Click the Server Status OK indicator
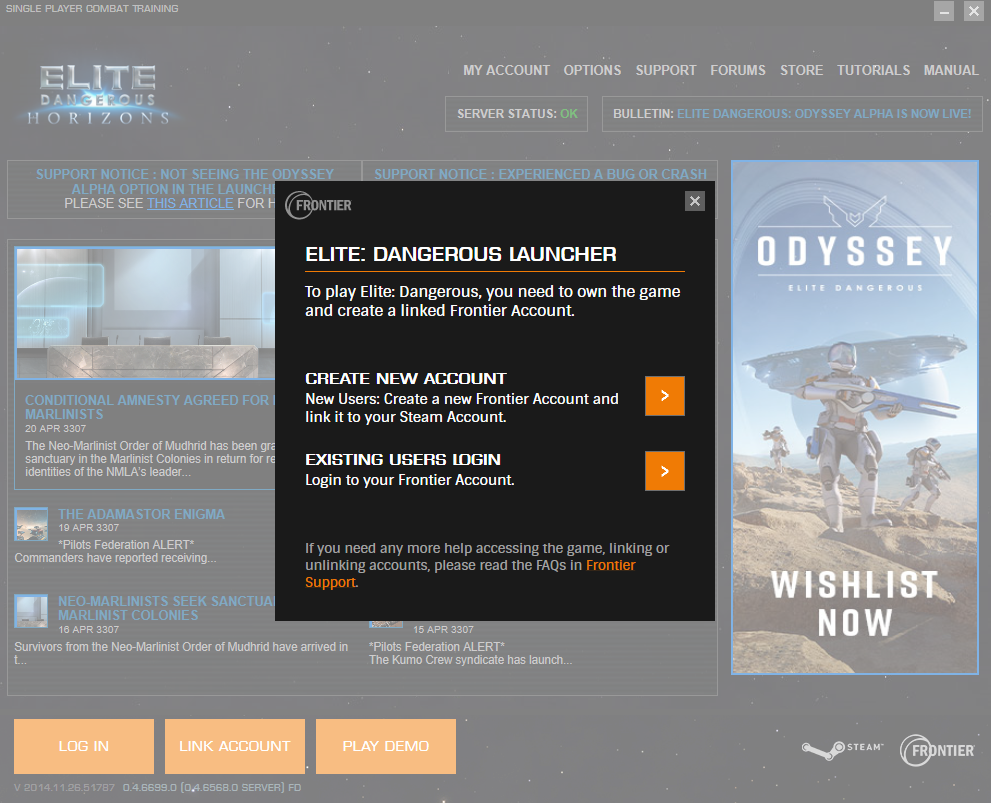This screenshot has width=991, height=803. pos(516,114)
